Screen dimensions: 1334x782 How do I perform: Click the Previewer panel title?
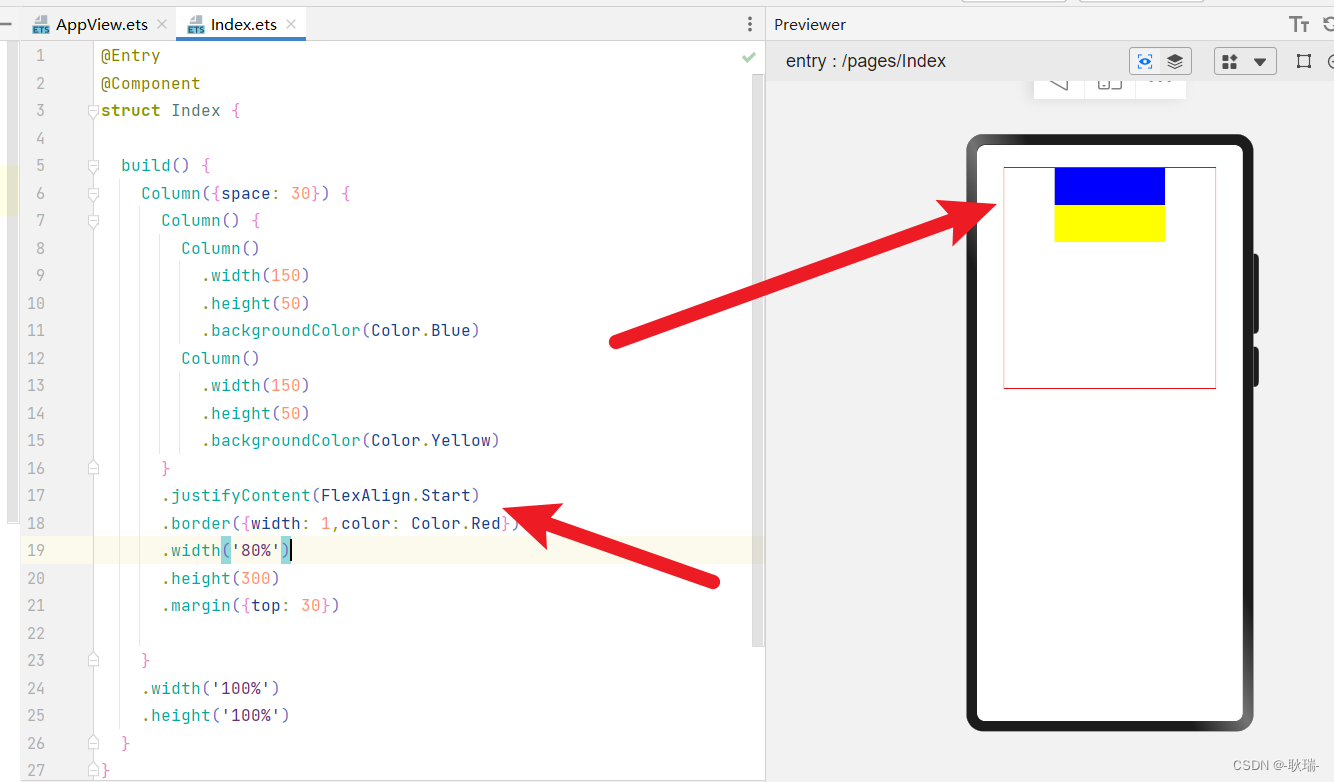[x=810, y=24]
